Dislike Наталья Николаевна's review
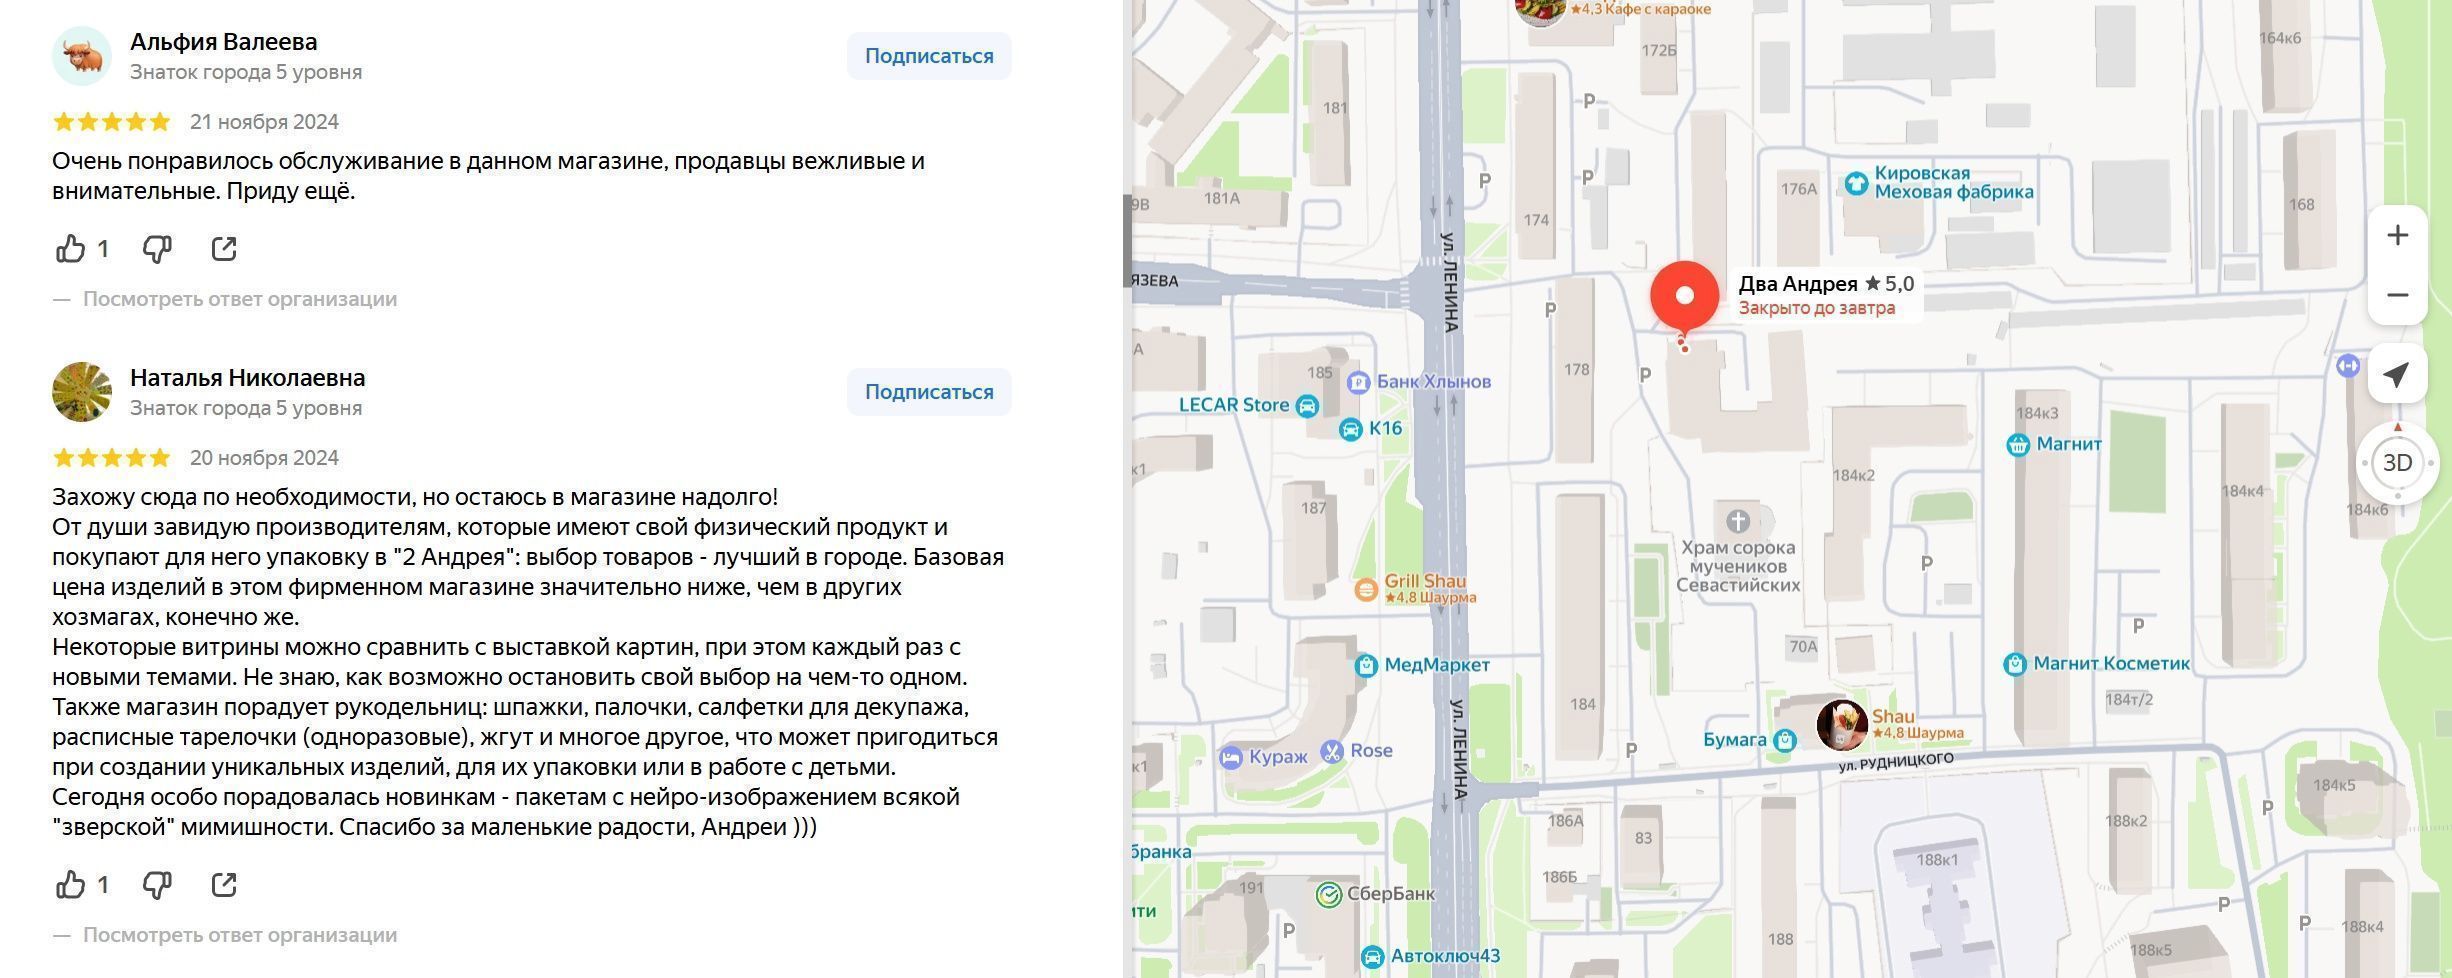Image resolution: width=2452 pixels, height=978 pixels. tap(157, 884)
